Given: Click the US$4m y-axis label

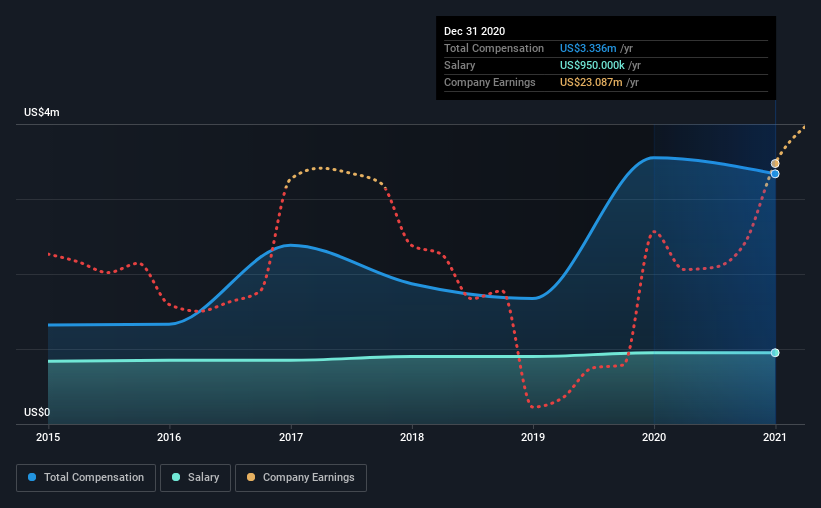Looking at the screenshot, I should [x=42, y=113].
